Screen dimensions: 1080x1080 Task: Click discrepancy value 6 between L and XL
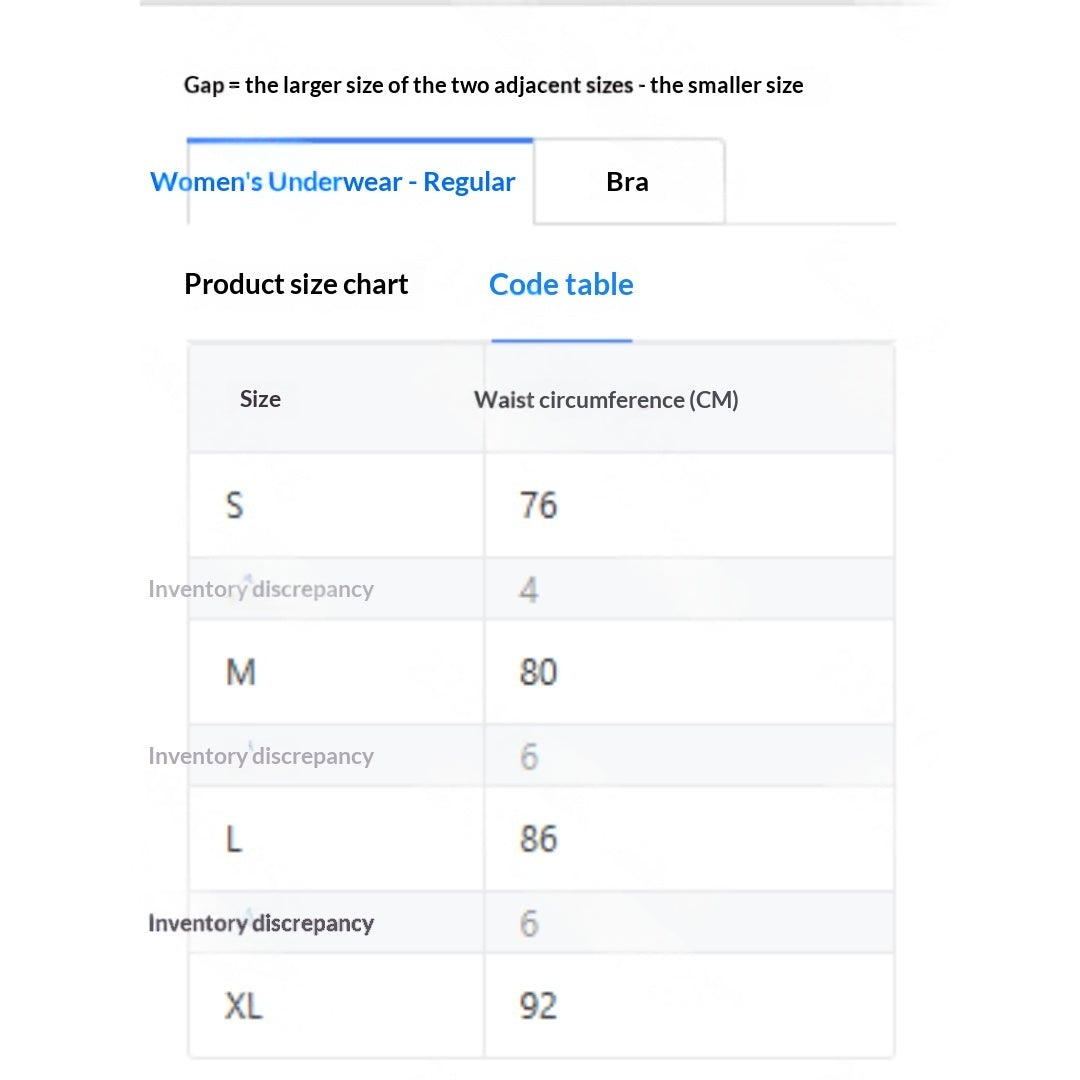click(x=529, y=924)
